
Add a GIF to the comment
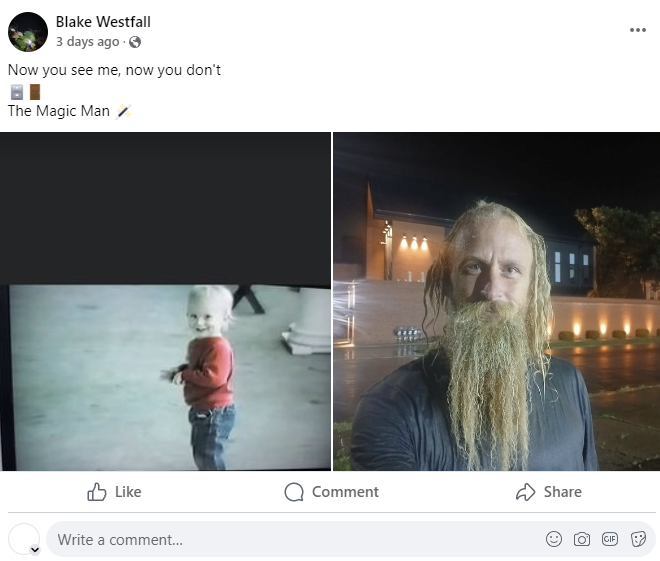coord(609,539)
